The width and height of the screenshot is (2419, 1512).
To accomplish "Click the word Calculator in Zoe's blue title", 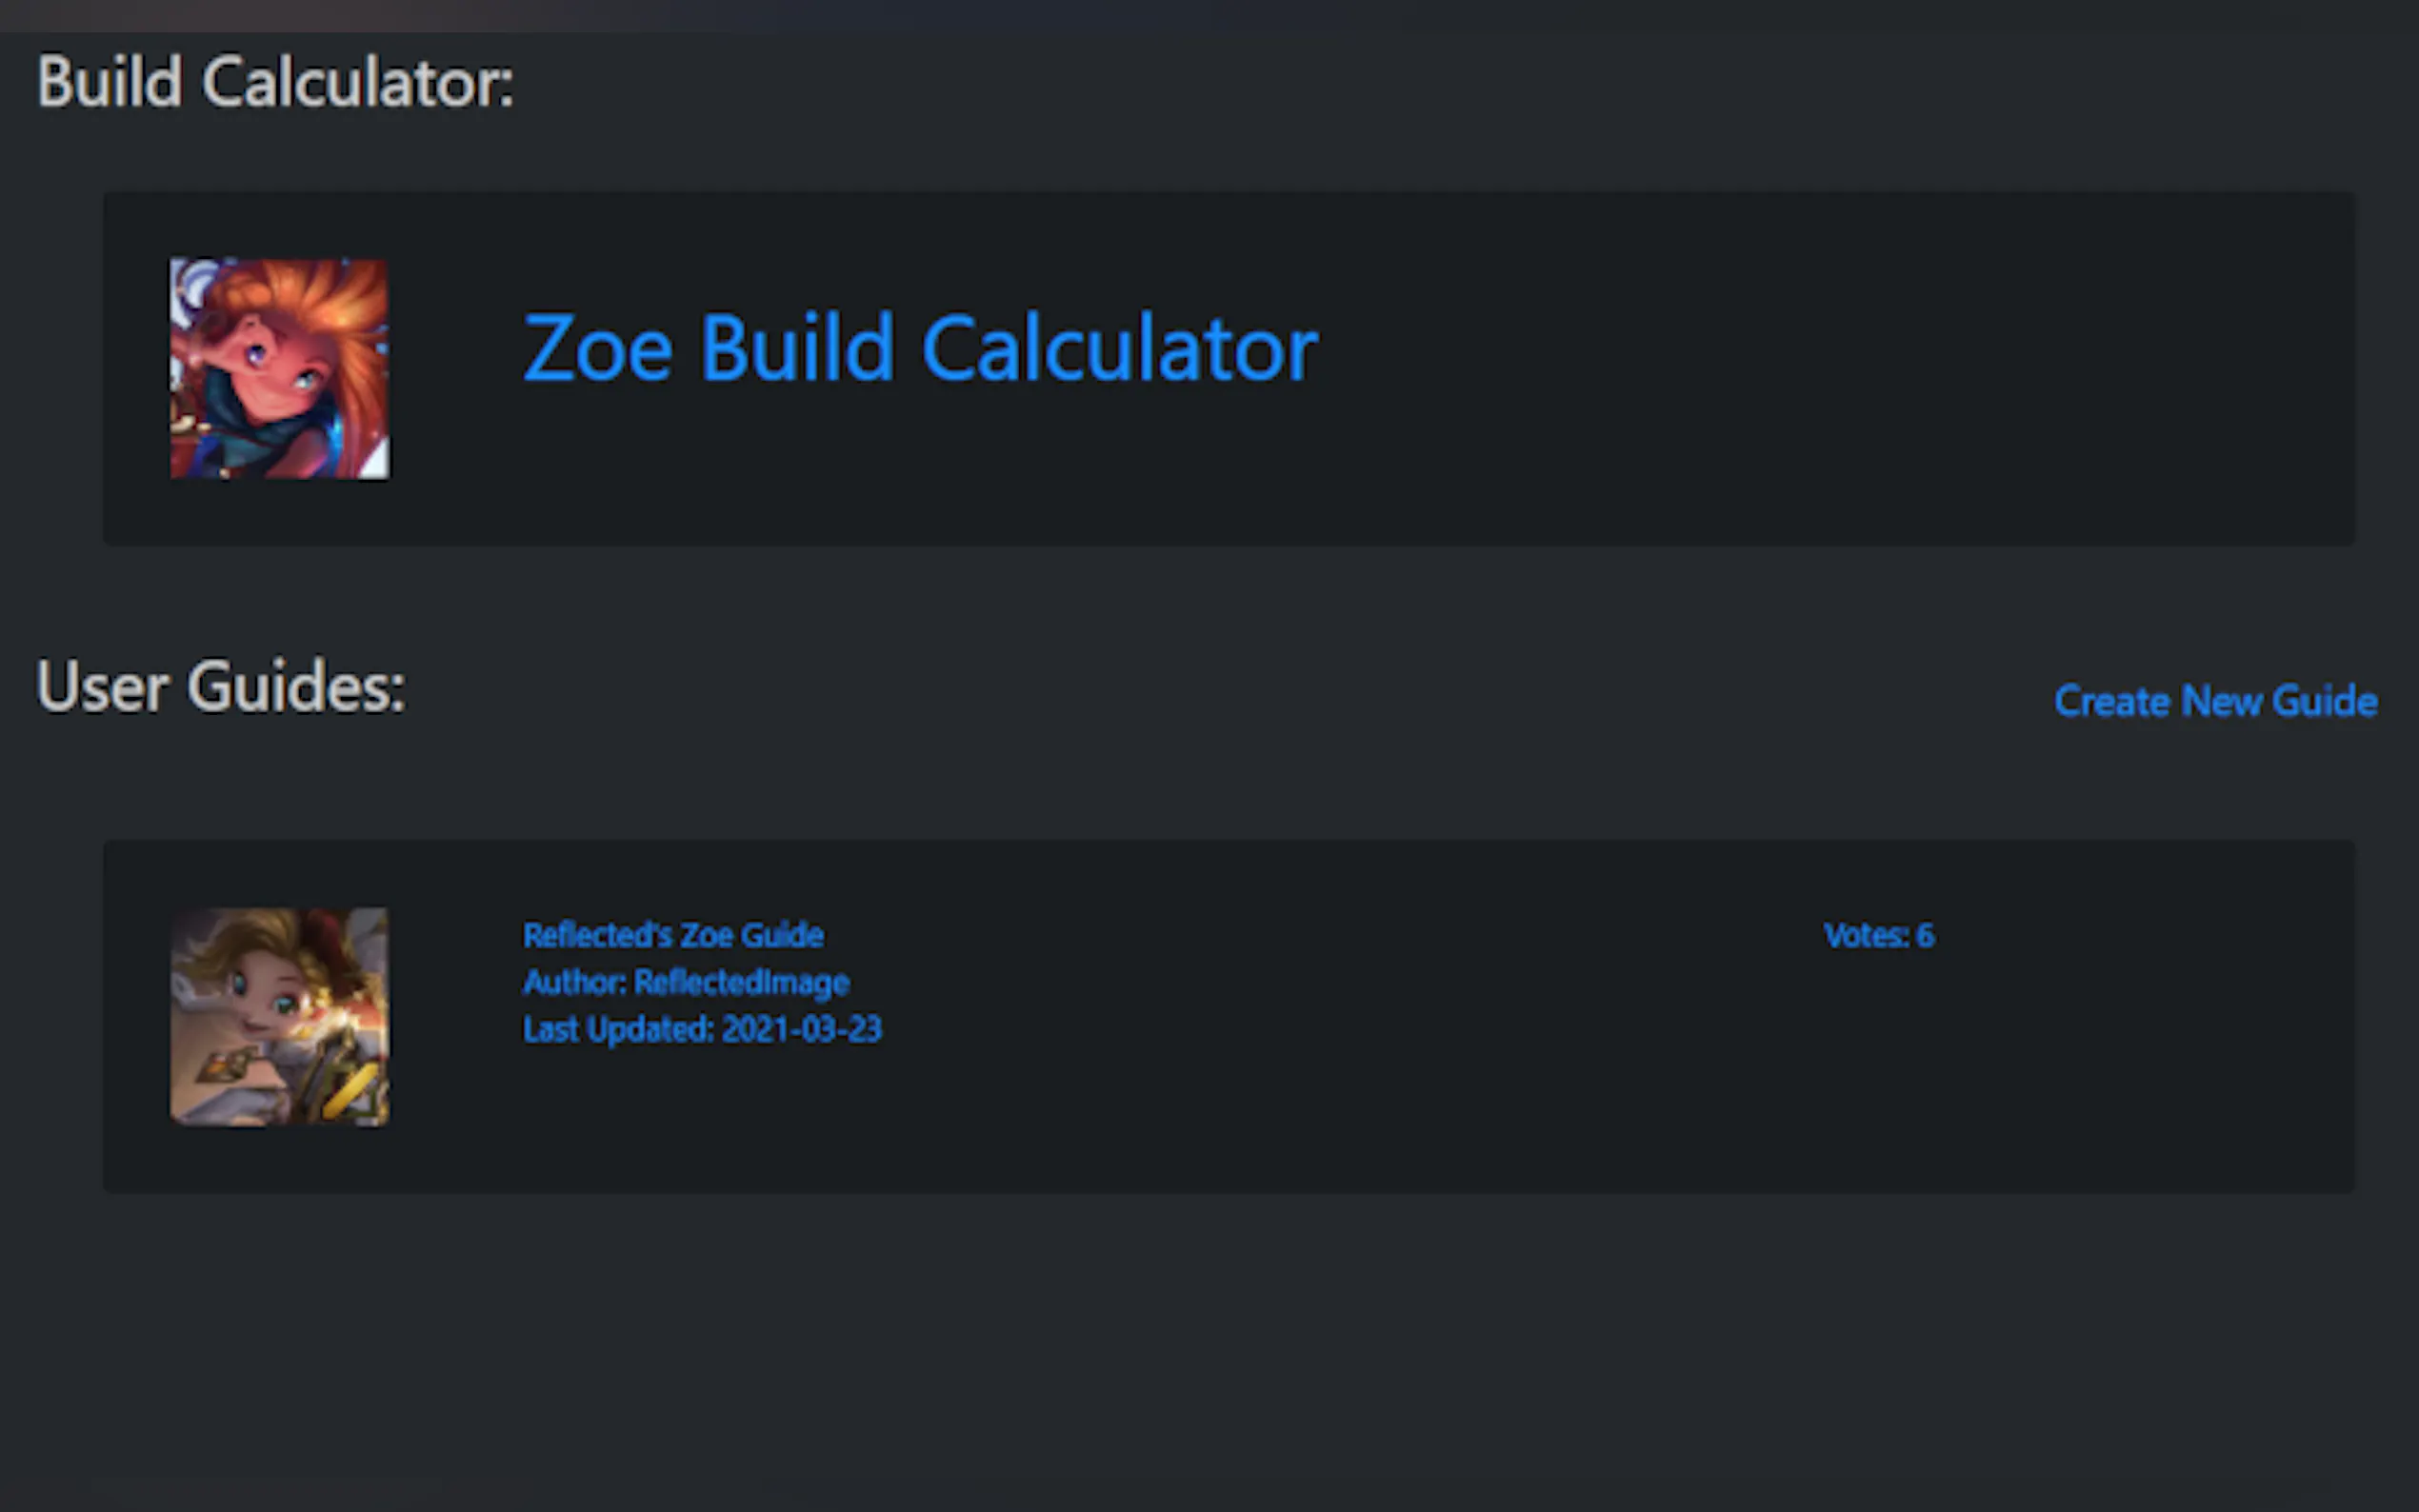I will click(x=1119, y=348).
